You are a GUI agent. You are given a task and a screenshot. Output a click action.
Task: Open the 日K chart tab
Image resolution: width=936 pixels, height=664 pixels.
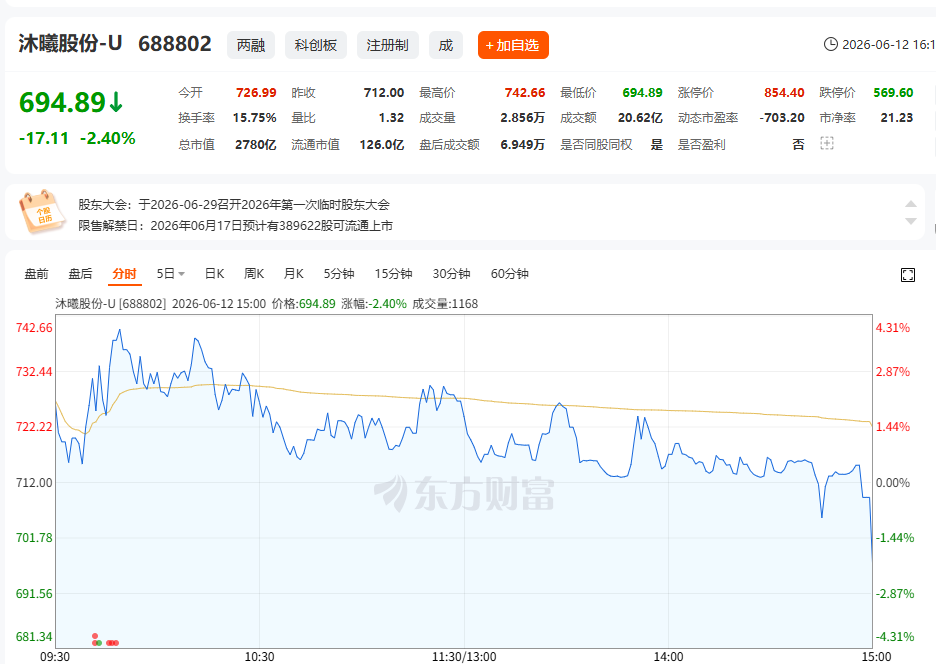pos(214,273)
